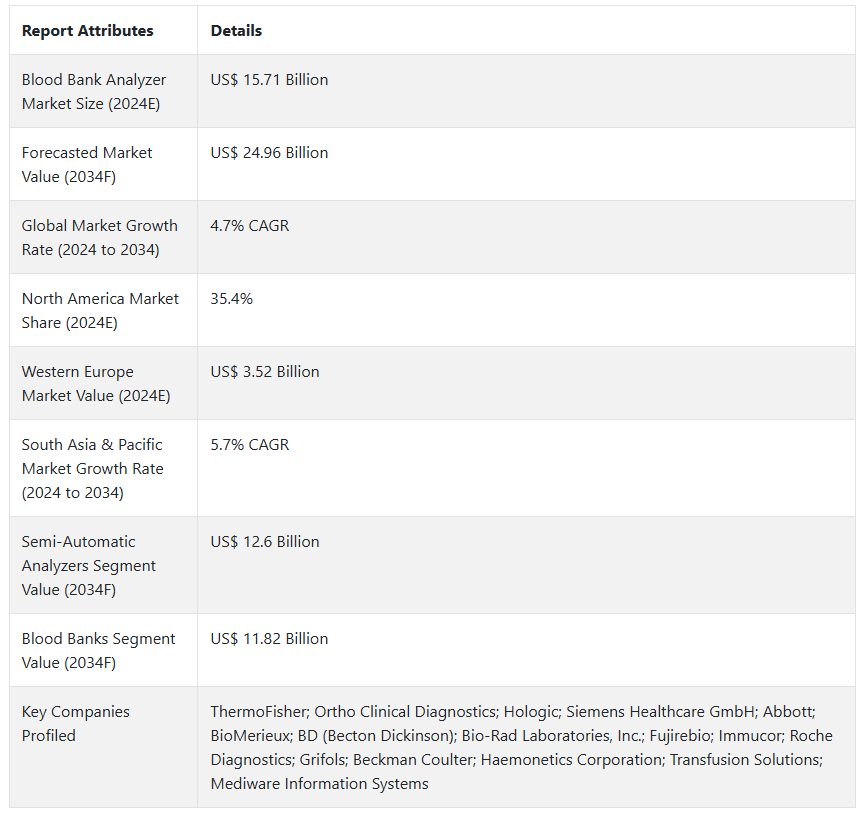Click the Report Attributes column header

(x=88, y=31)
